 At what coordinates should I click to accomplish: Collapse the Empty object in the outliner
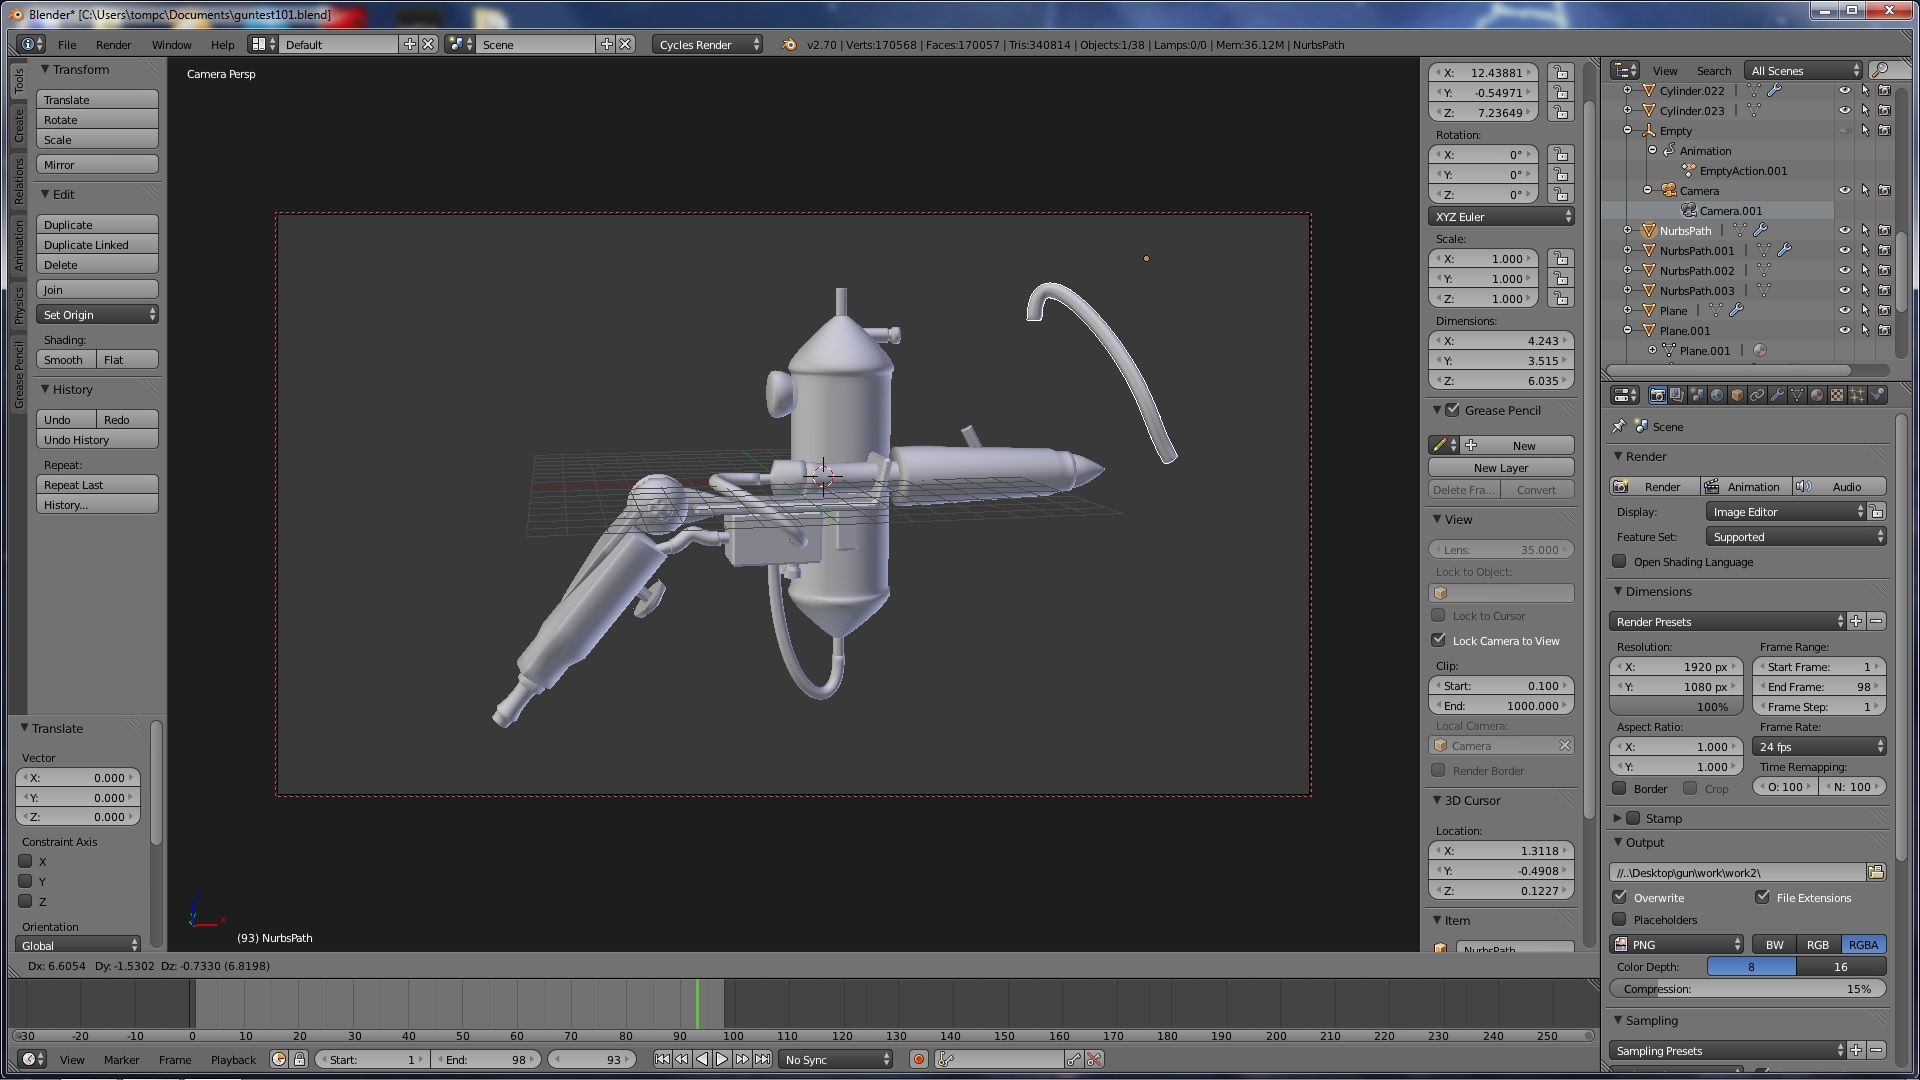pos(1628,130)
